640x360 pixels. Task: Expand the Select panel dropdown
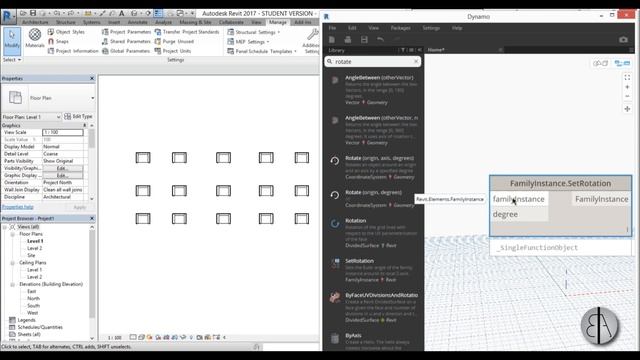point(12,60)
